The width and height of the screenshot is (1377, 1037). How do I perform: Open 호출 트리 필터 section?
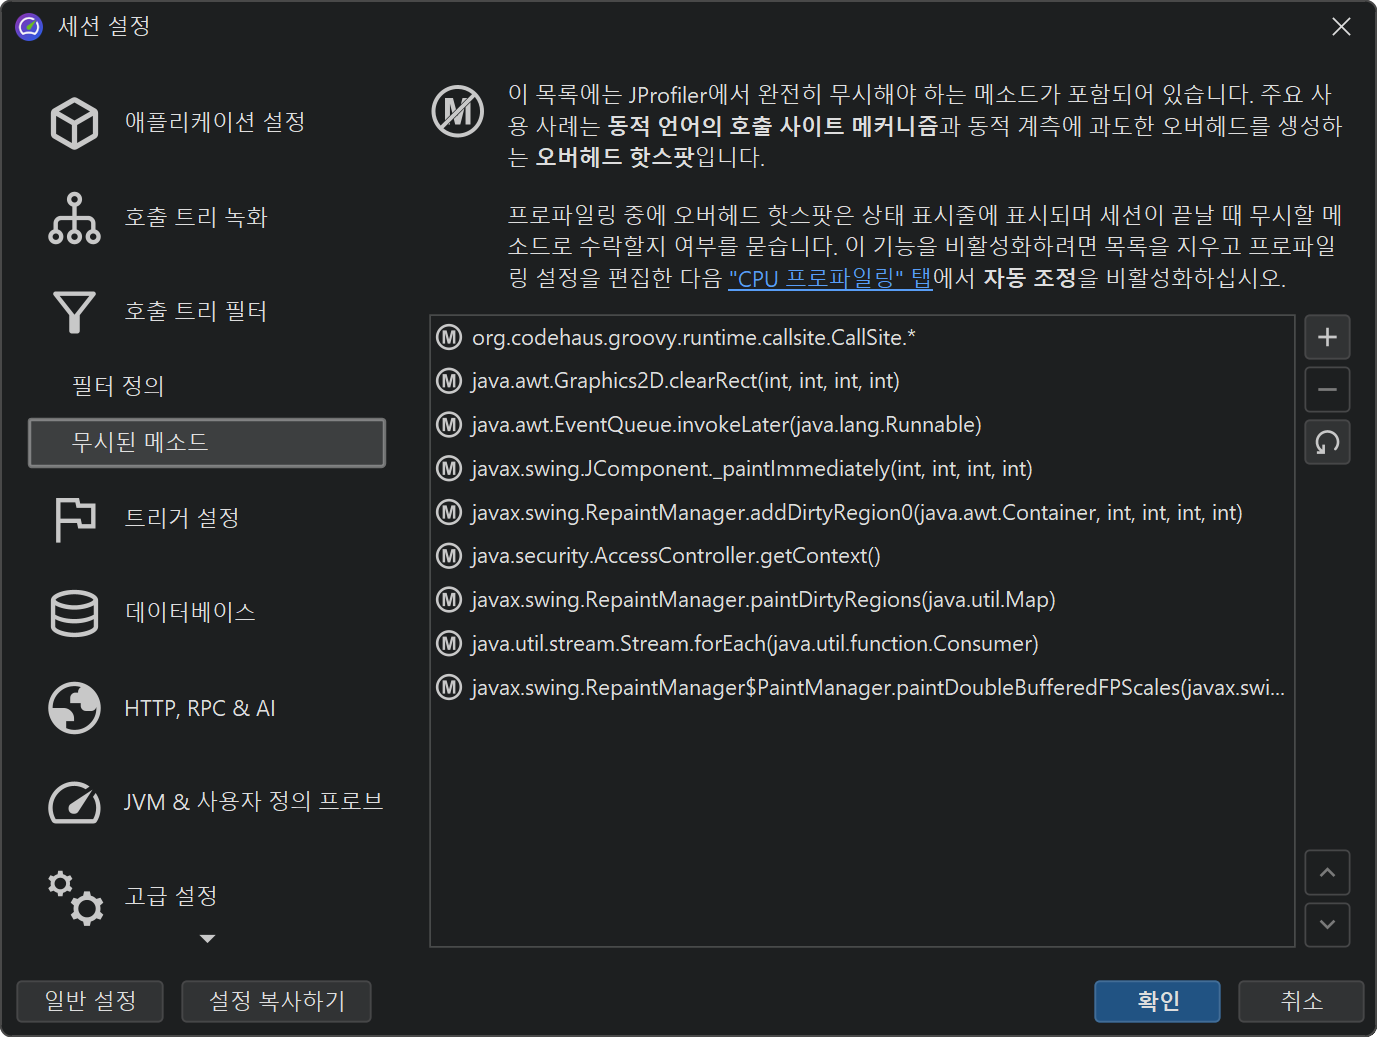click(207, 312)
